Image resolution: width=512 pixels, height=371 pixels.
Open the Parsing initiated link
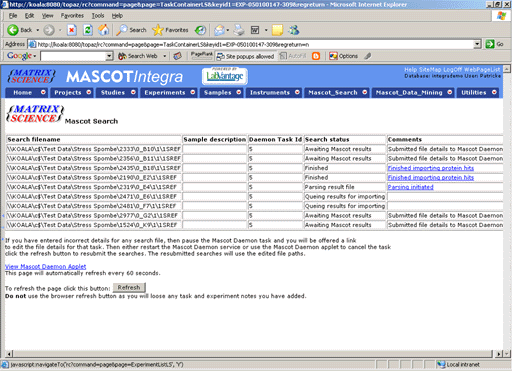click(x=410, y=187)
